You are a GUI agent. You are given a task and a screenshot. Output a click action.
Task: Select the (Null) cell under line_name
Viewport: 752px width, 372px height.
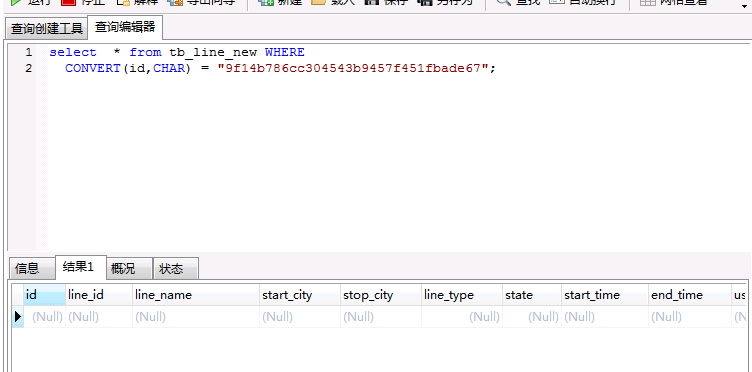point(196,317)
